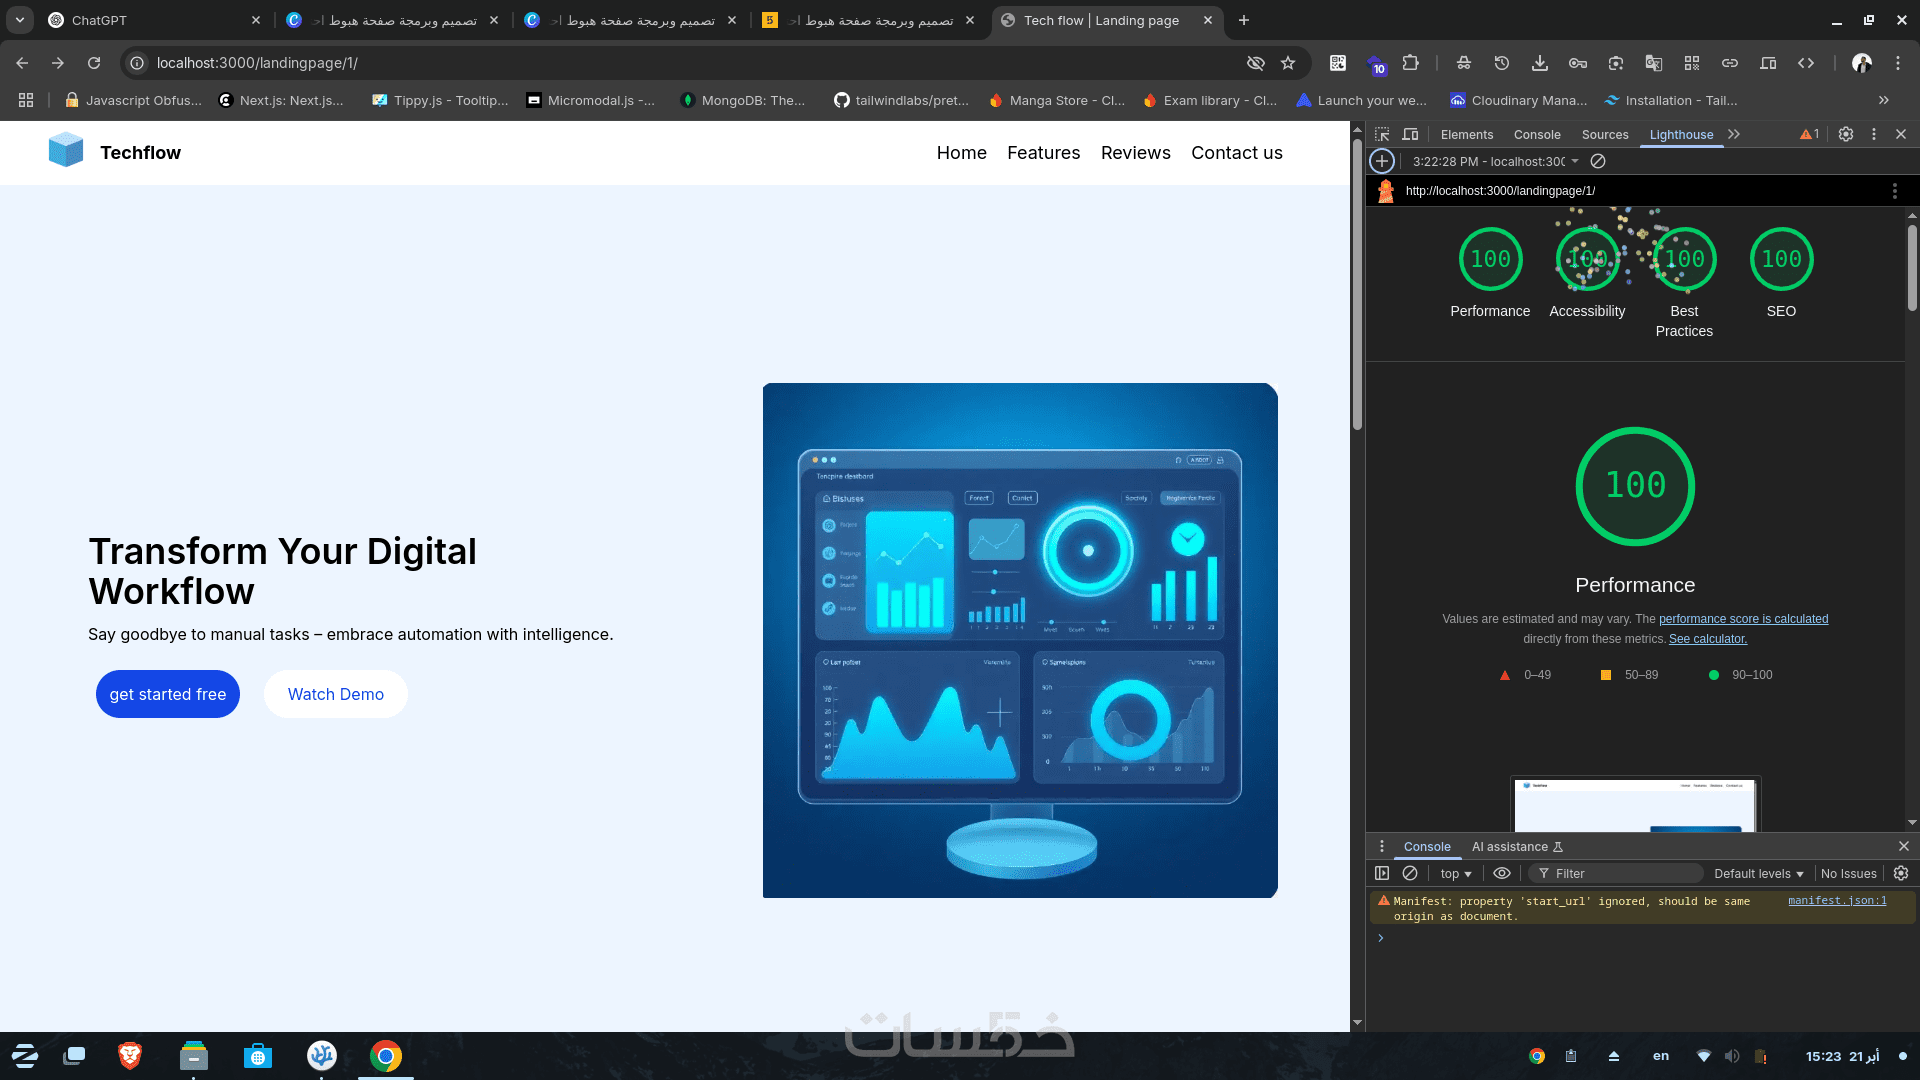This screenshot has height=1080, width=1920.
Task: Open Lighthouse report tools menu
Action: point(1894,191)
